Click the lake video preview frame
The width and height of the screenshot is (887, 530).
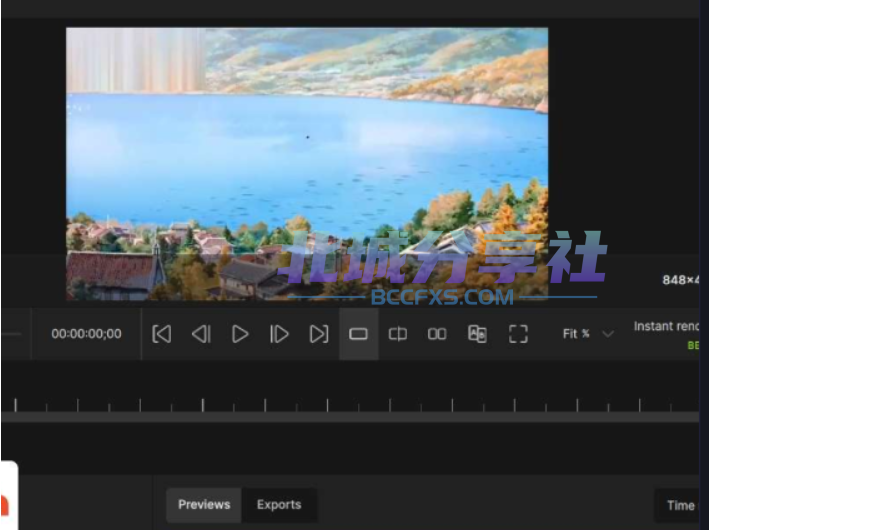[x=307, y=163]
